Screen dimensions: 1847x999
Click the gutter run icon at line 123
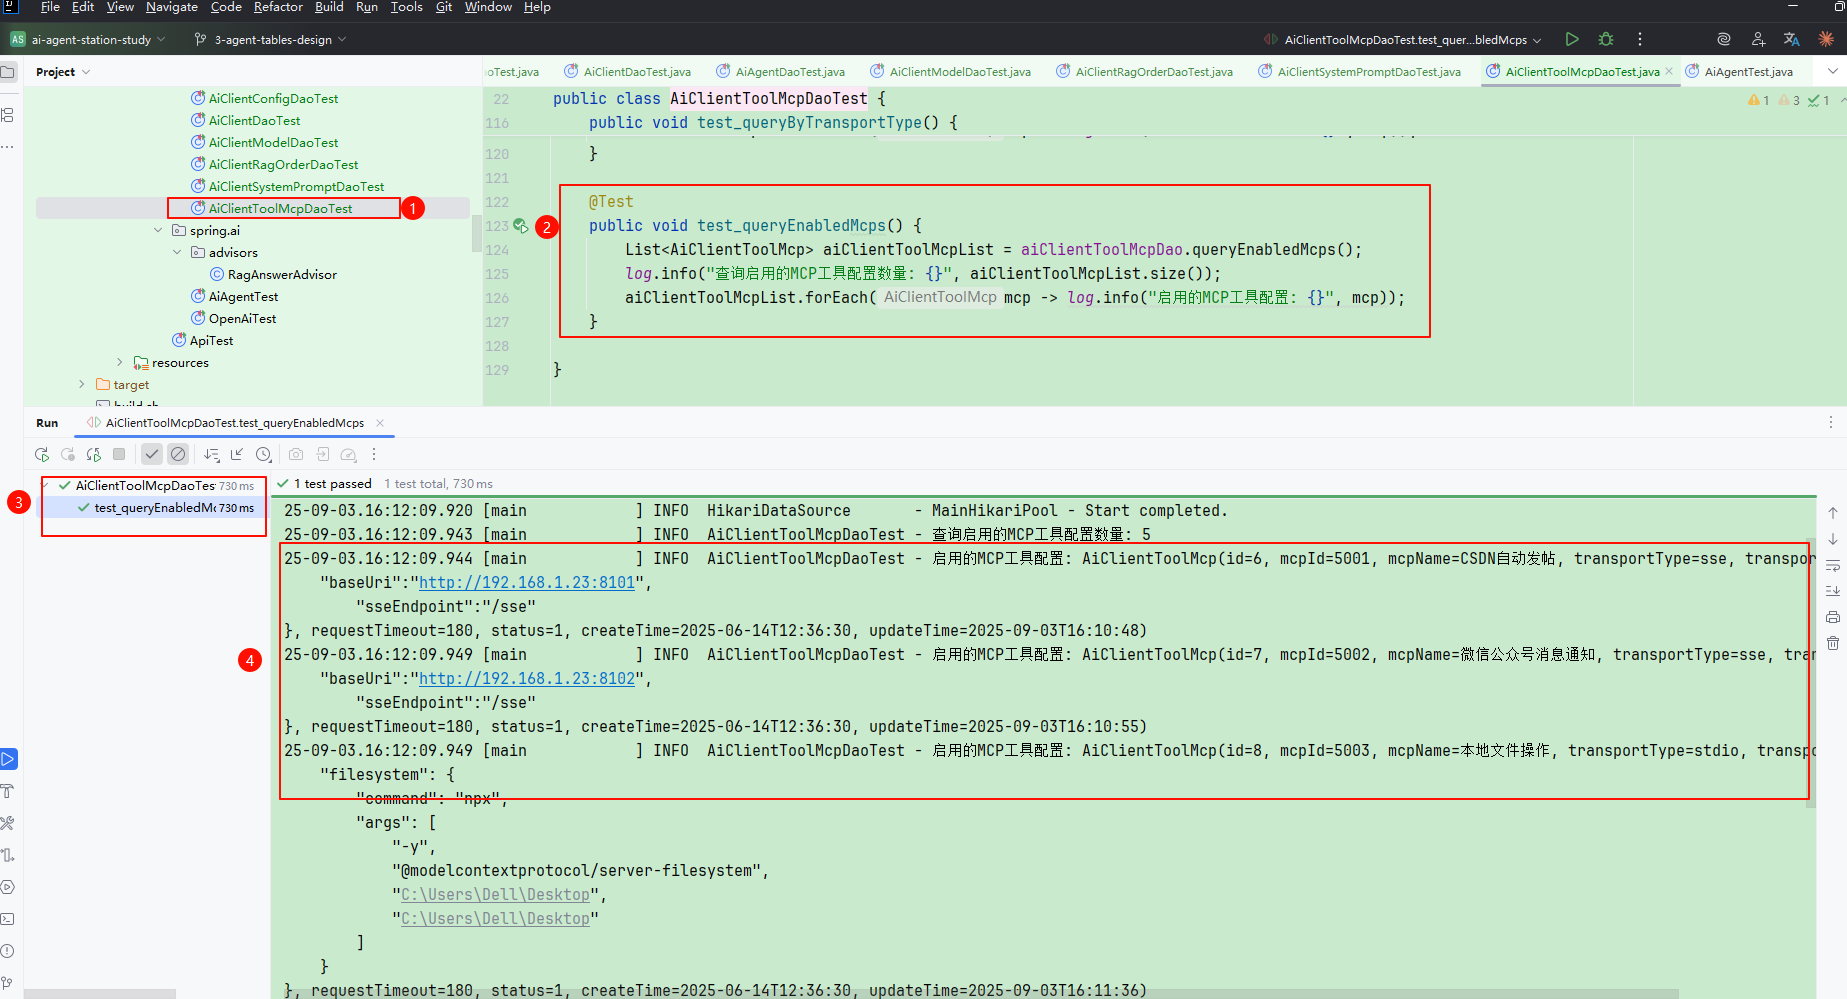(x=520, y=226)
